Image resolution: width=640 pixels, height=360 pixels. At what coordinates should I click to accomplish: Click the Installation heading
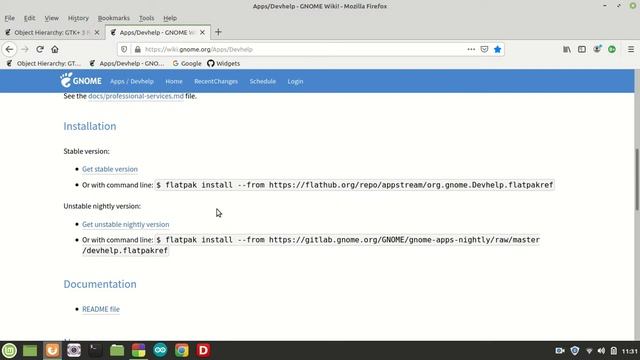pos(90,126)
